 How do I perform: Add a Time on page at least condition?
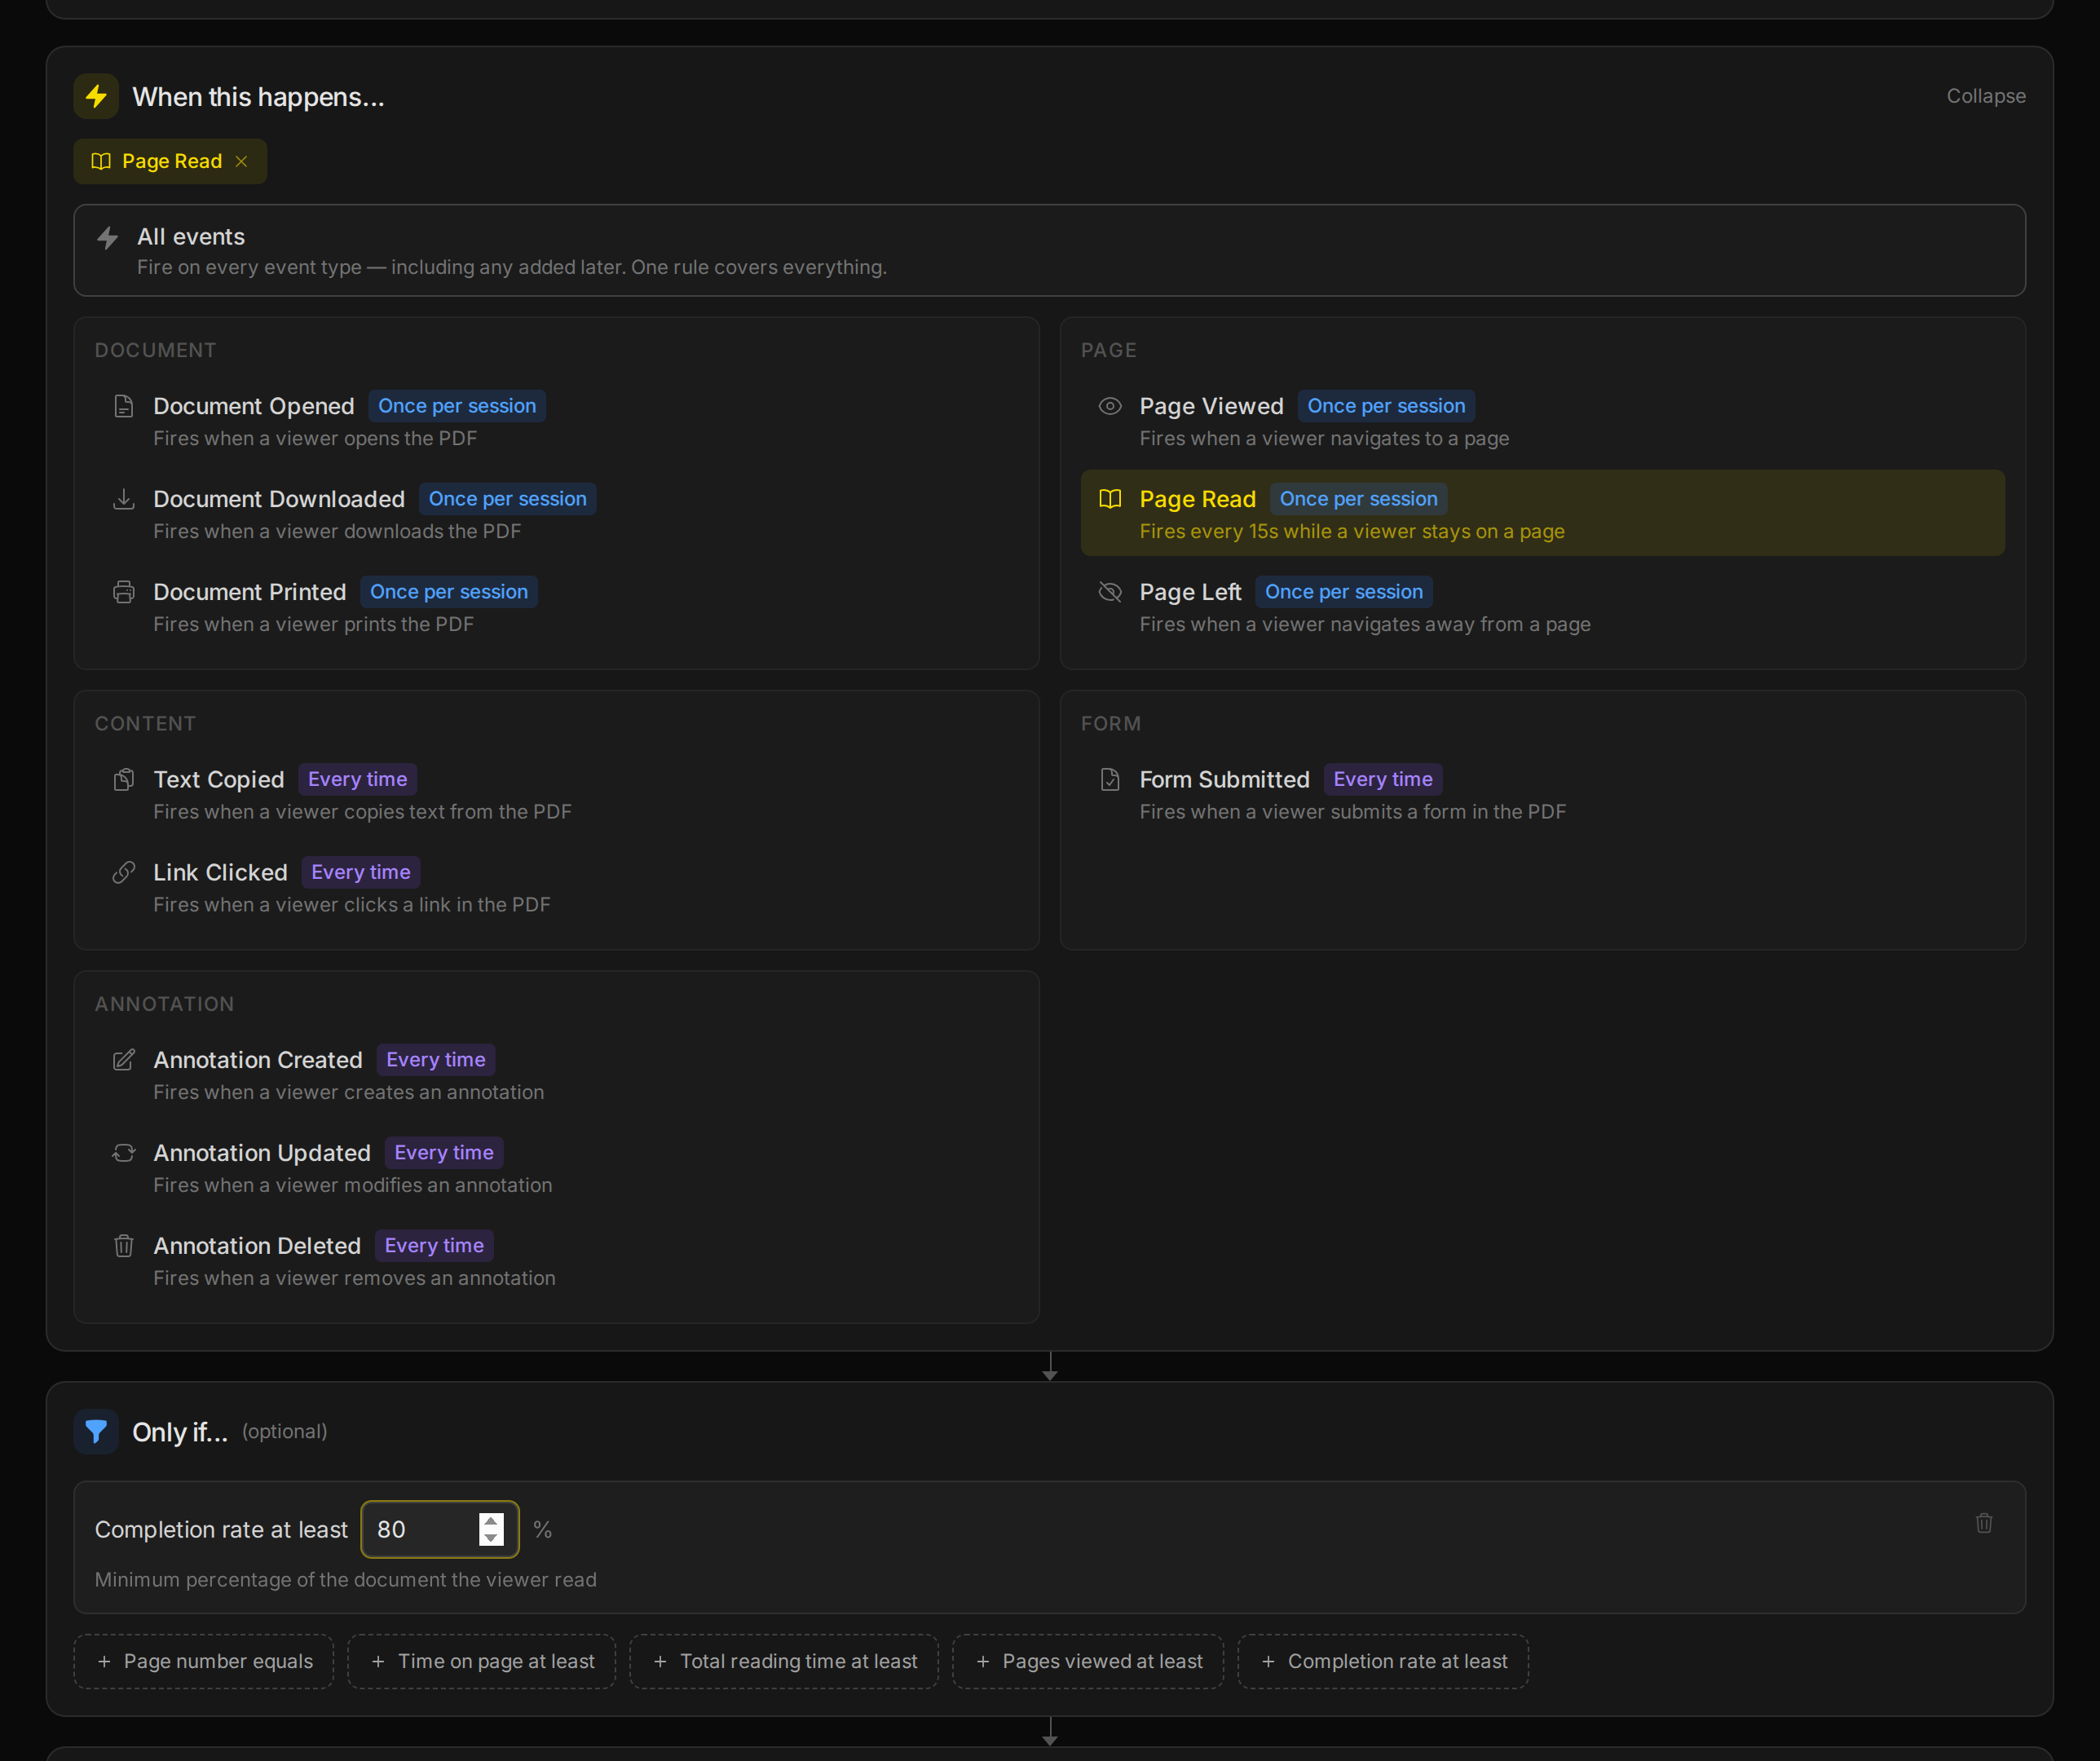[482, 1661]
